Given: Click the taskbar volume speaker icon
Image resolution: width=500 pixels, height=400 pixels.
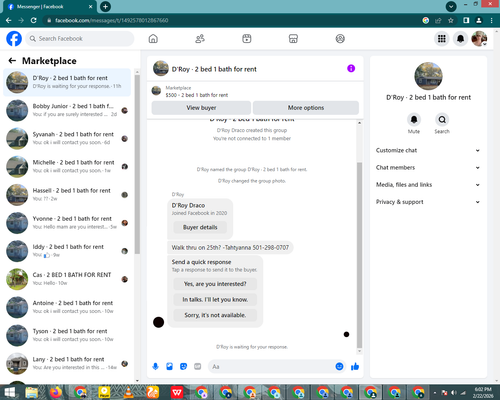Looking at the screenshot, I should pos(454,393).
